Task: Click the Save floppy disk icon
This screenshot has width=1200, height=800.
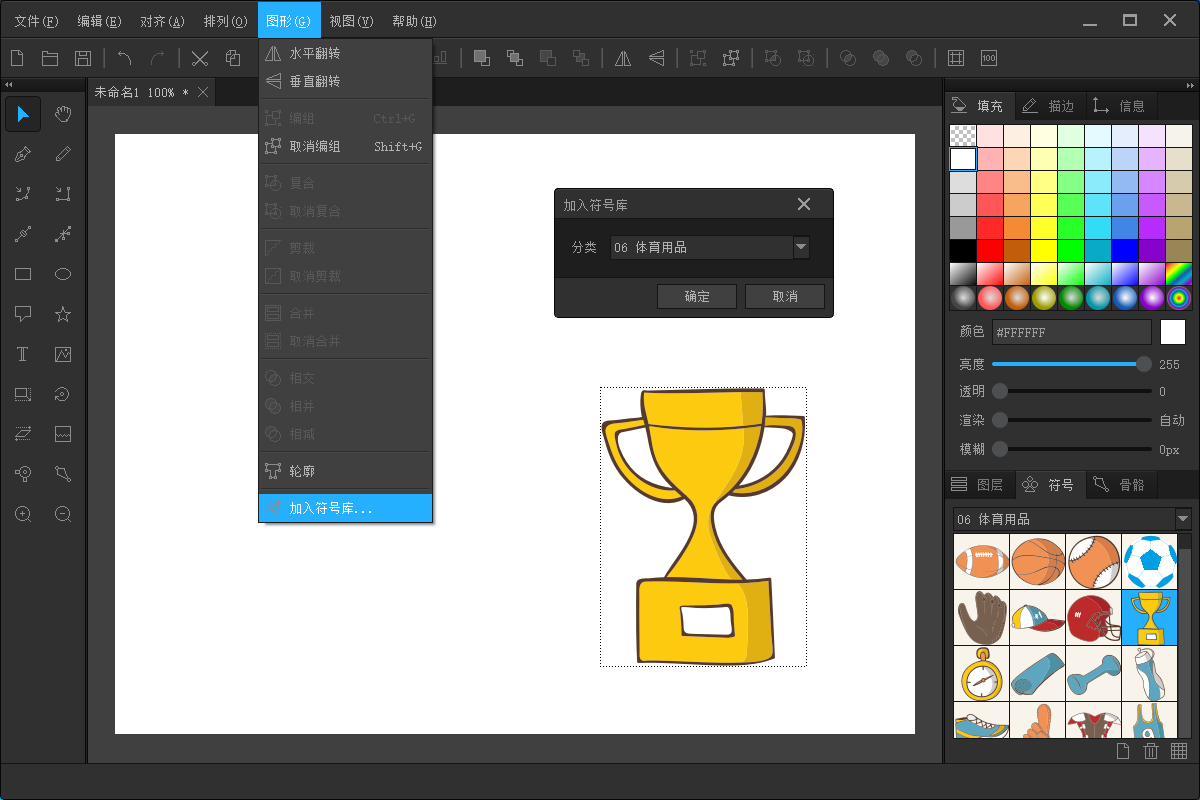Action: [83, 58]
